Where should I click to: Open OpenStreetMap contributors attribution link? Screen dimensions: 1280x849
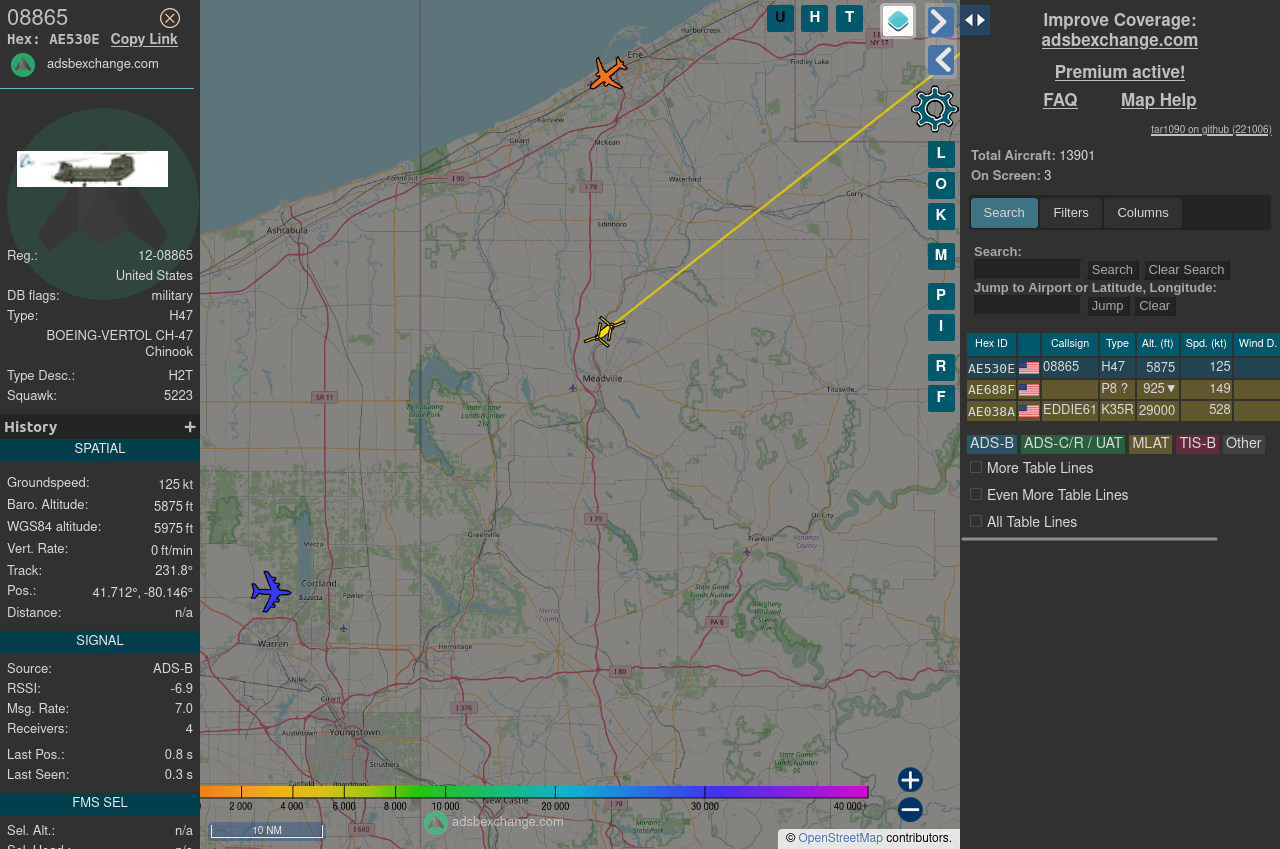pos(840,838)
